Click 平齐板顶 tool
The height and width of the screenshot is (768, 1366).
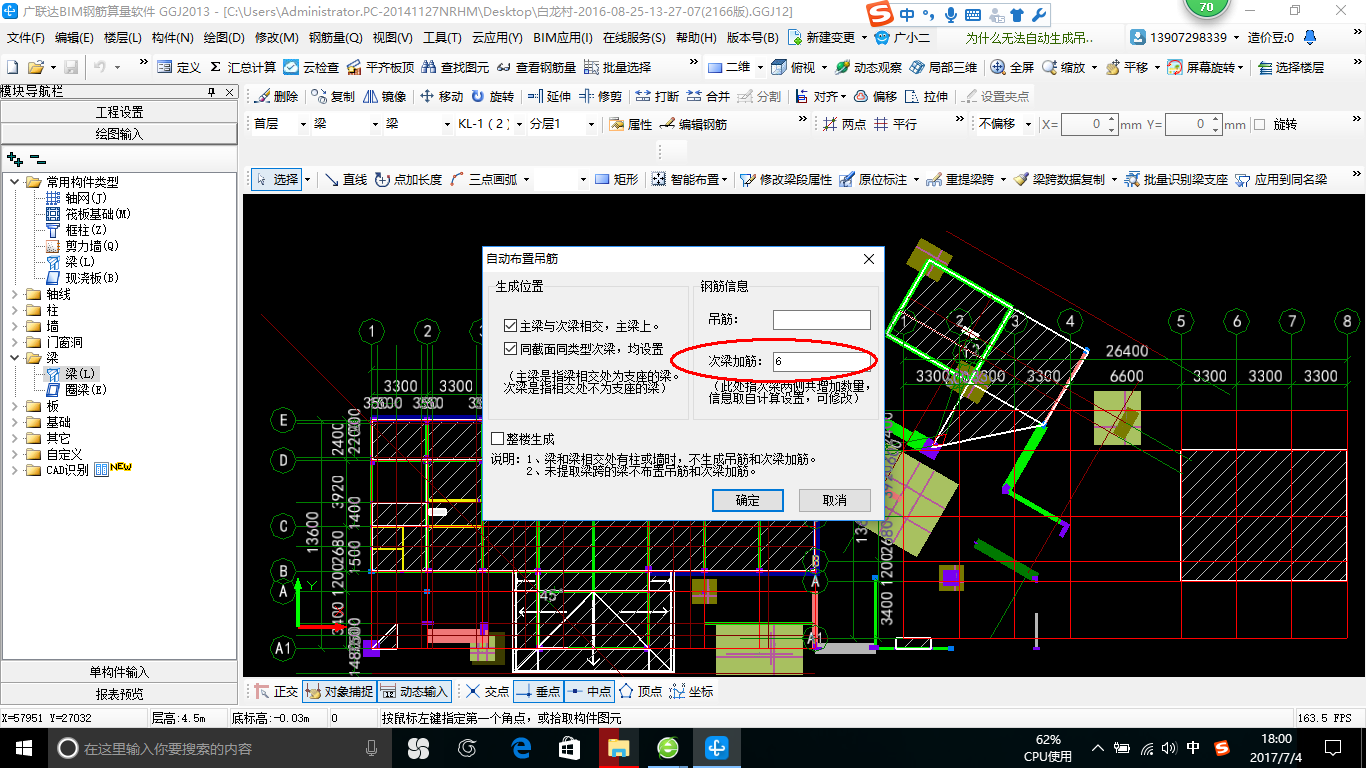pyautogui.click(x=380, y=67)
